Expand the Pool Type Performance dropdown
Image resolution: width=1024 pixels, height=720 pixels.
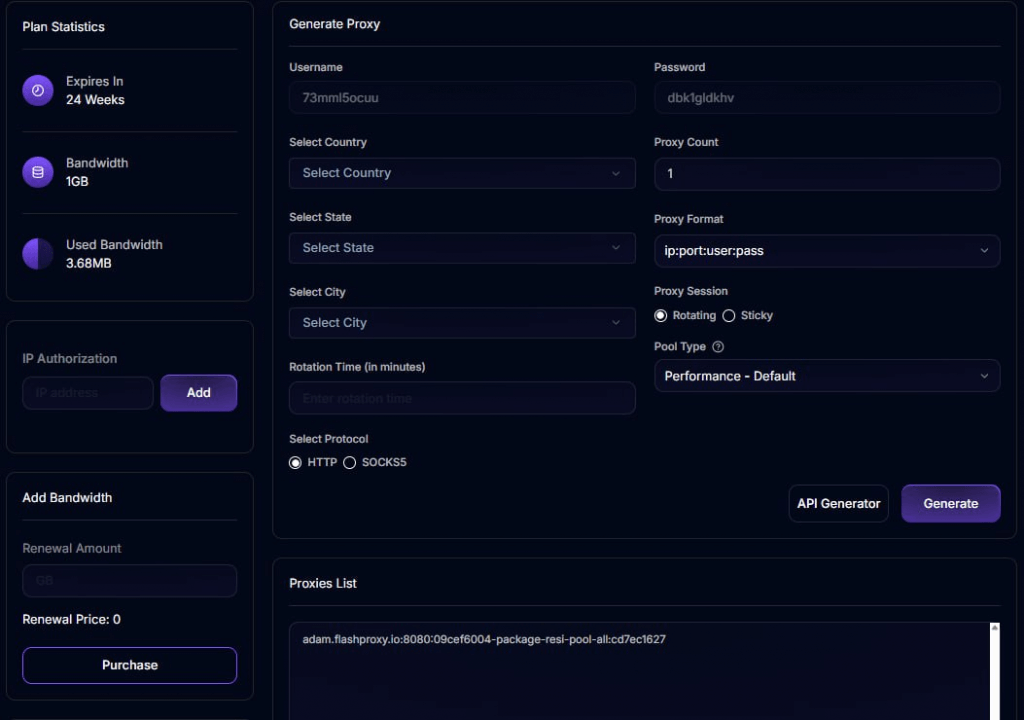click(x=826, y=376)
